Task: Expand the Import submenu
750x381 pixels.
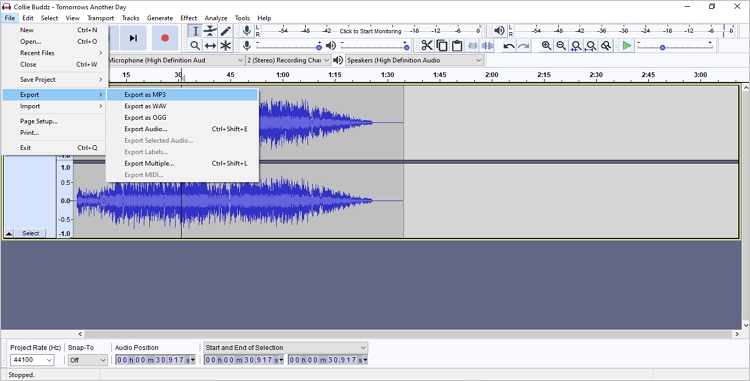Action: pyautogui.click(x=54, y=106)
